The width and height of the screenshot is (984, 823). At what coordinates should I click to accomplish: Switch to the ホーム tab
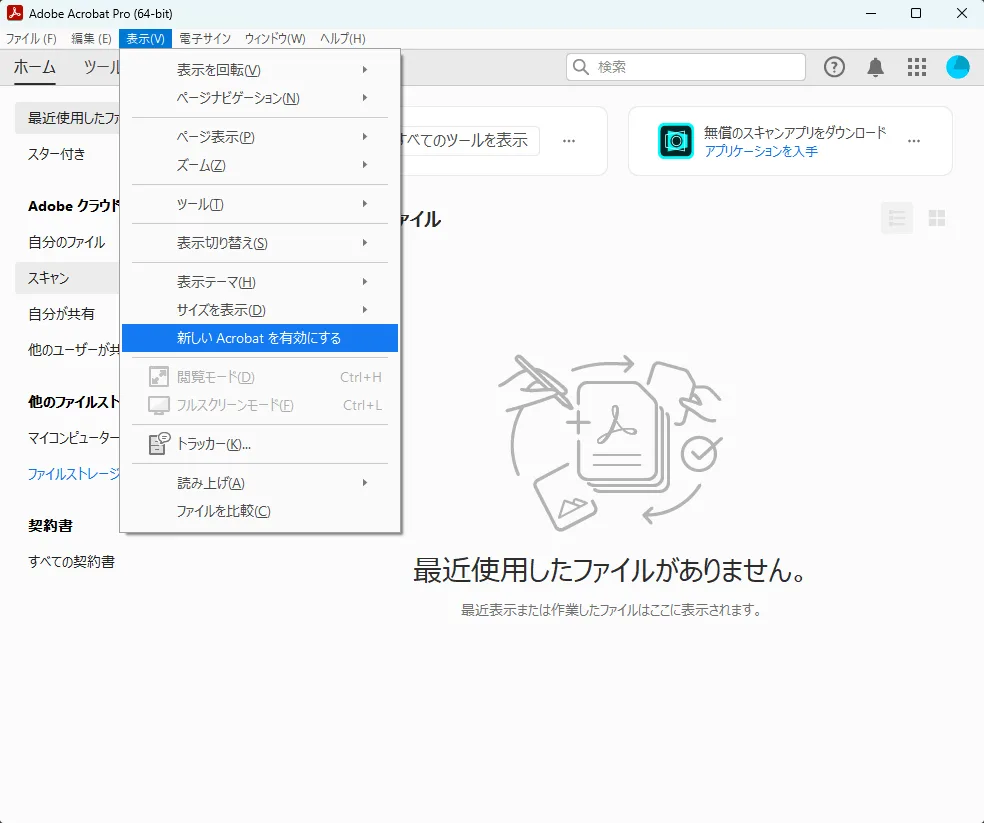point(35,67)
